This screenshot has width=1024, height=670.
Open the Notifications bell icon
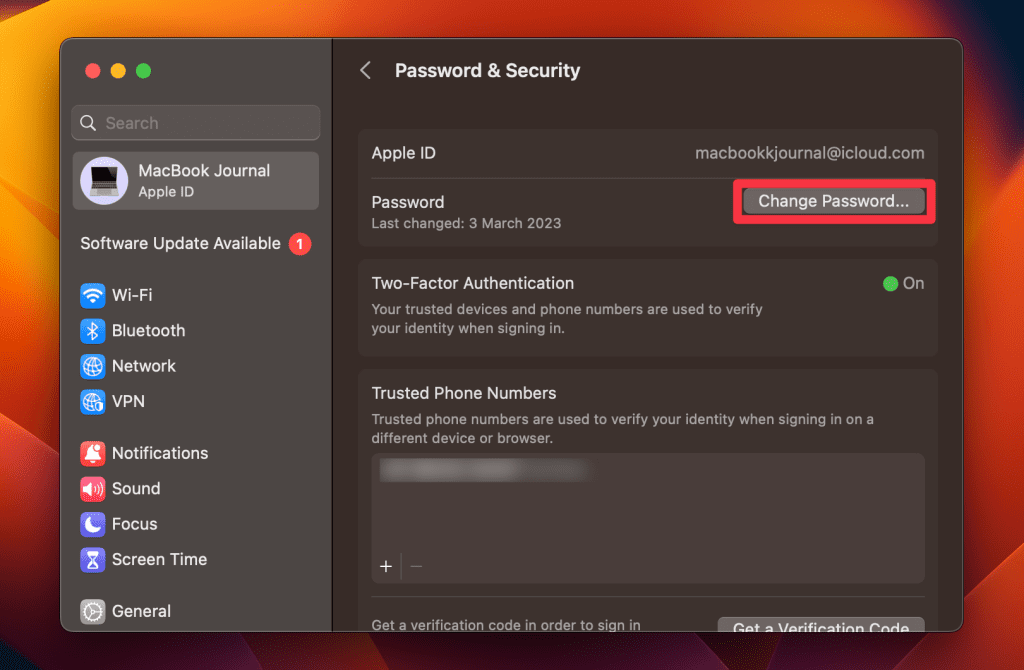tap(93, 453)
